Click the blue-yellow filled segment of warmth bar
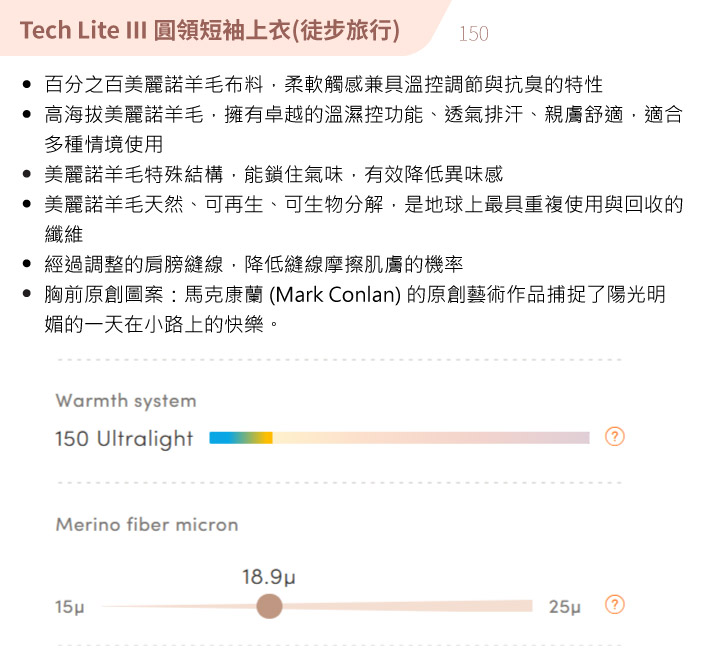Screen dimensions: 701x668 tap(241, 438)
